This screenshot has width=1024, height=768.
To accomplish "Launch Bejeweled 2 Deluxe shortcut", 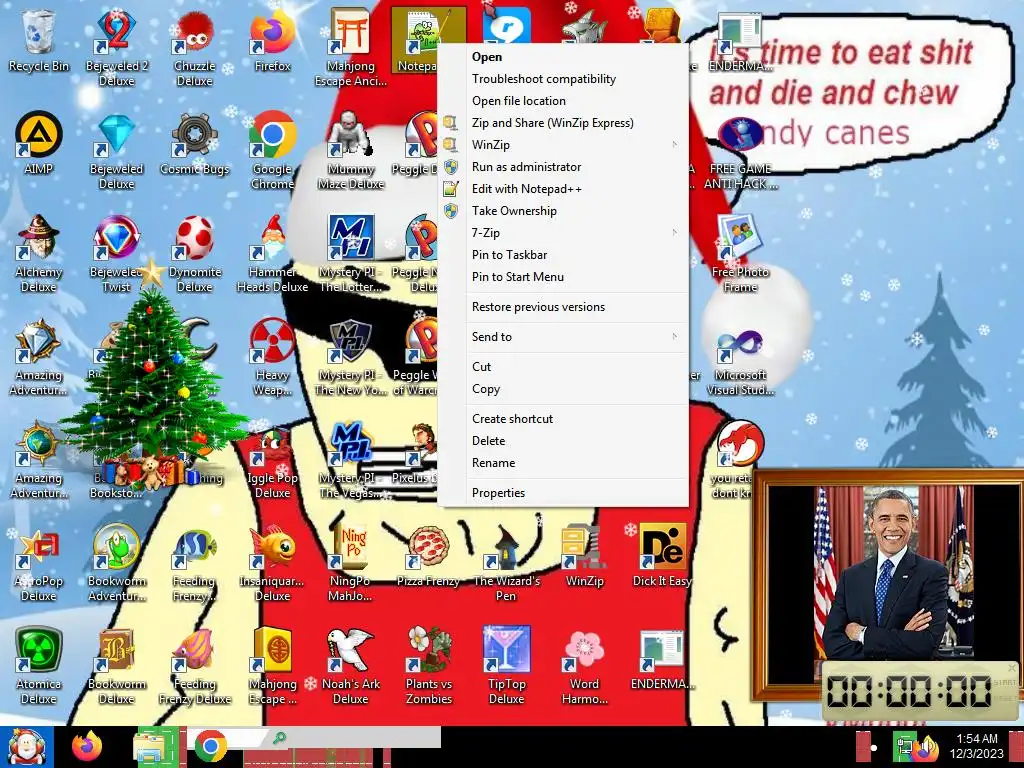I will (x=116, y=48).
